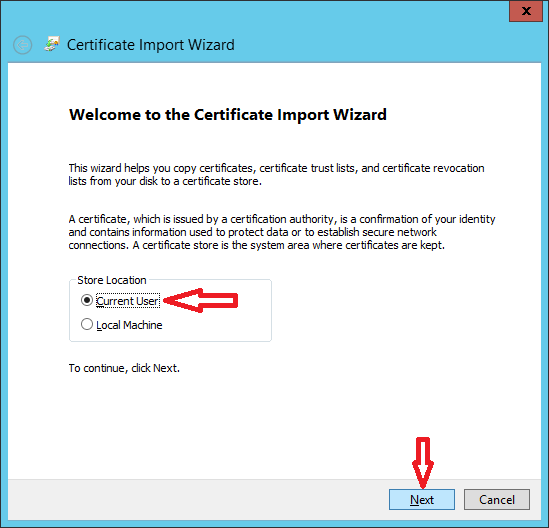Click the 'To continue, click Next.' text
549x528 pixels.
click(124, 368)
